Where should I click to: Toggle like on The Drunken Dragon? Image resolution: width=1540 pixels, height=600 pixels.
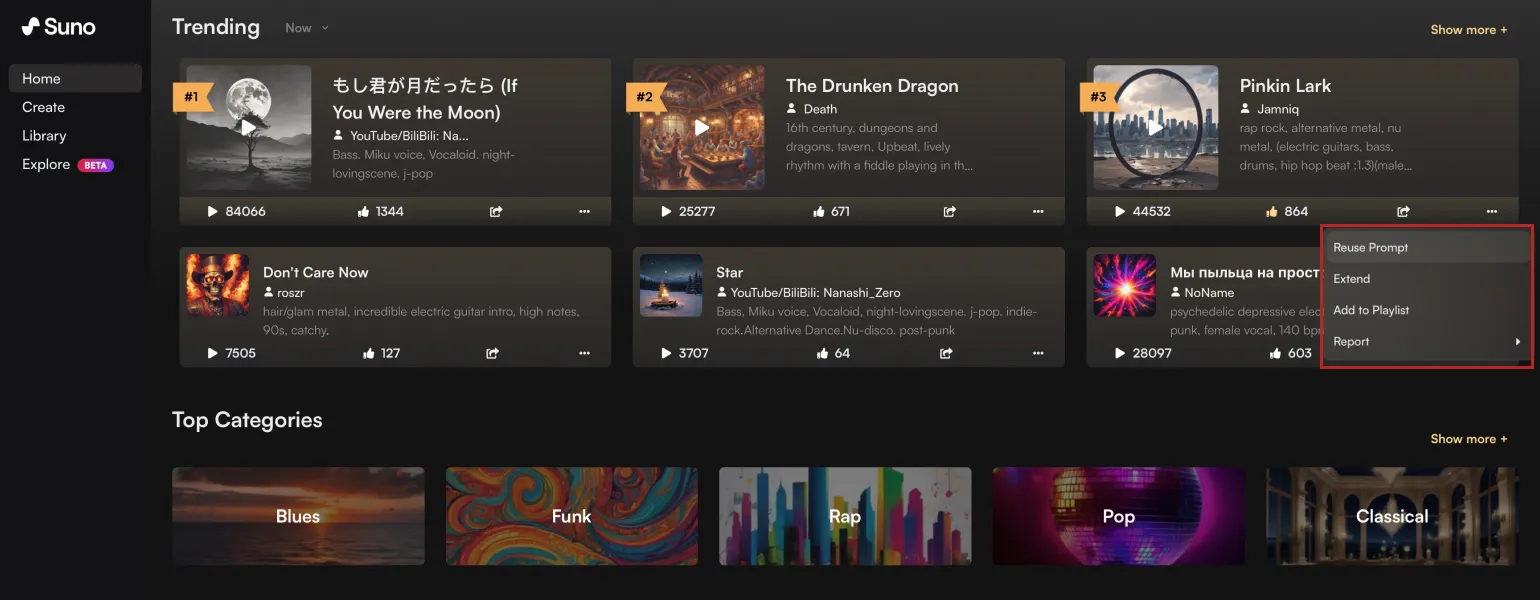coord(819,212)
